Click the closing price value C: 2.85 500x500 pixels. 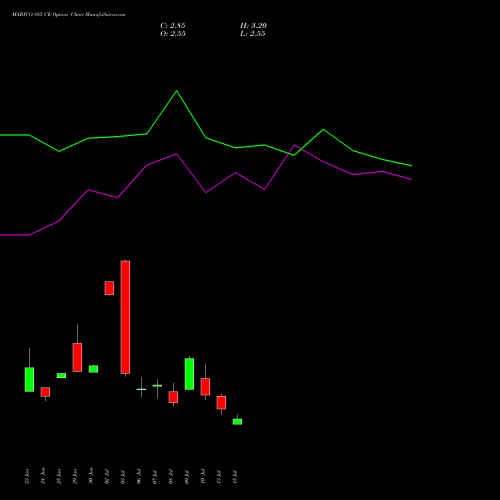tap(173, 26)
